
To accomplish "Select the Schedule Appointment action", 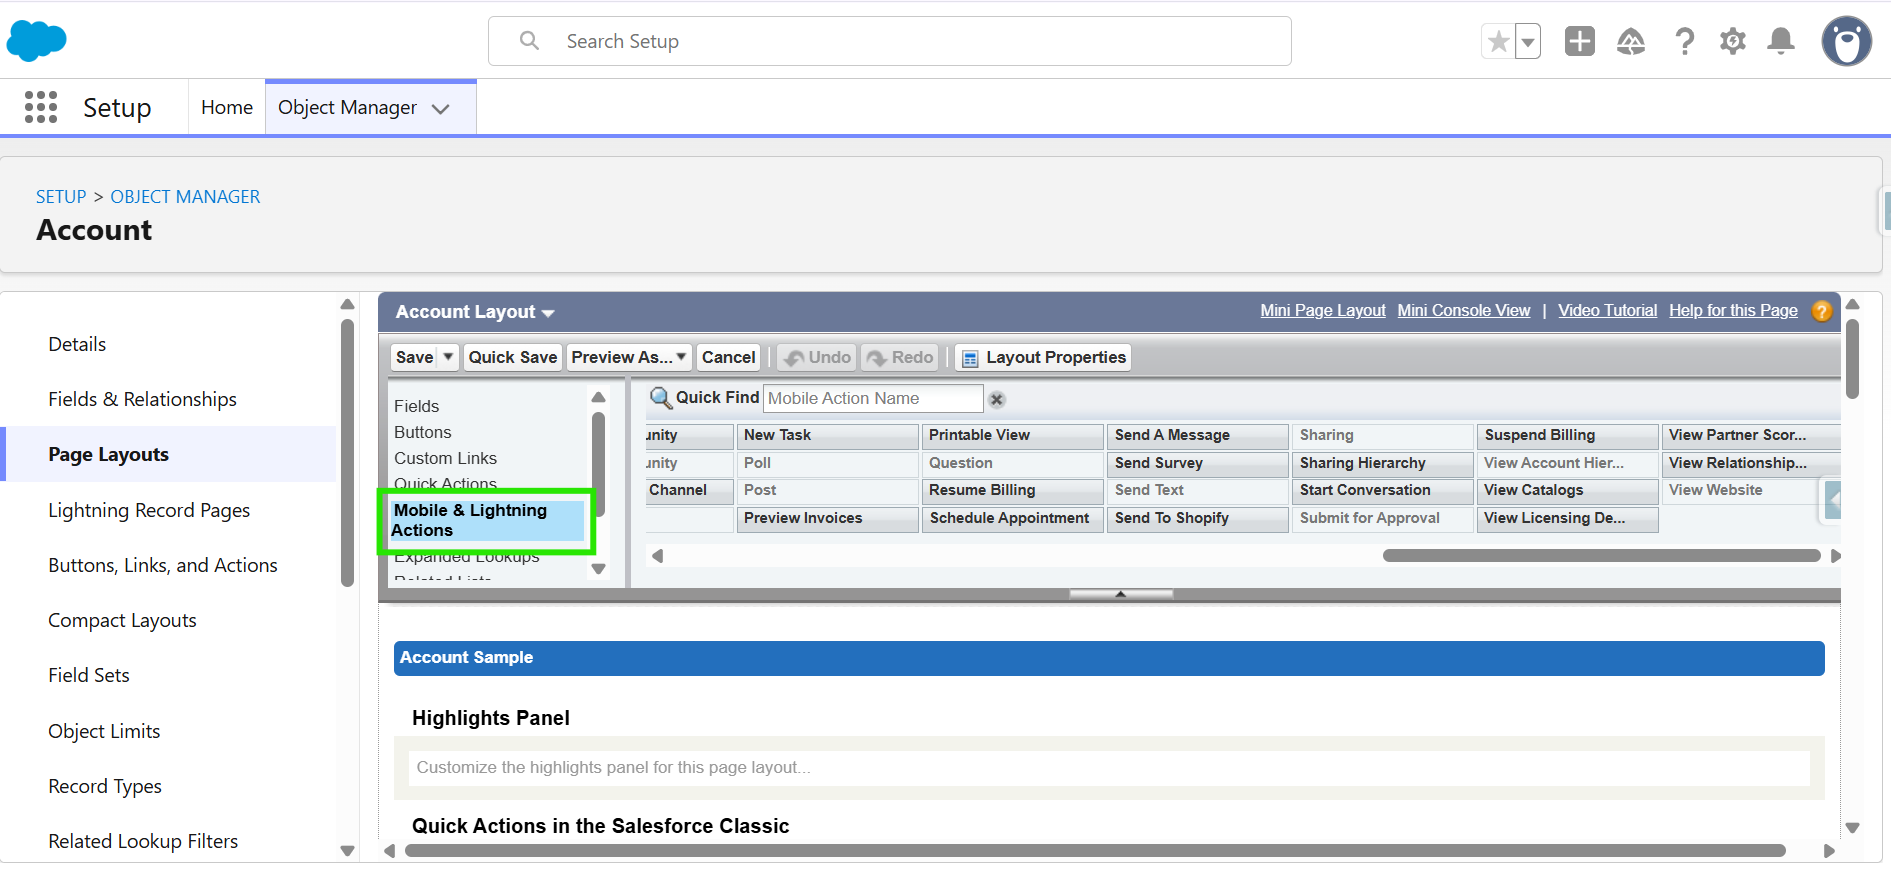I will pyautogui.click(x=1013, y=518).
